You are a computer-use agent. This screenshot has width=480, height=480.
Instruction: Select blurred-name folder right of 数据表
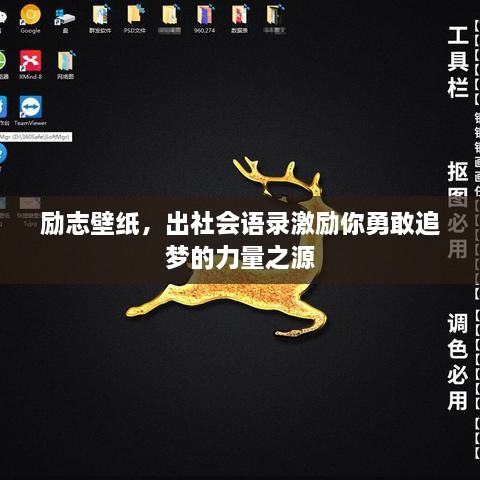click(x=275, y=19)
